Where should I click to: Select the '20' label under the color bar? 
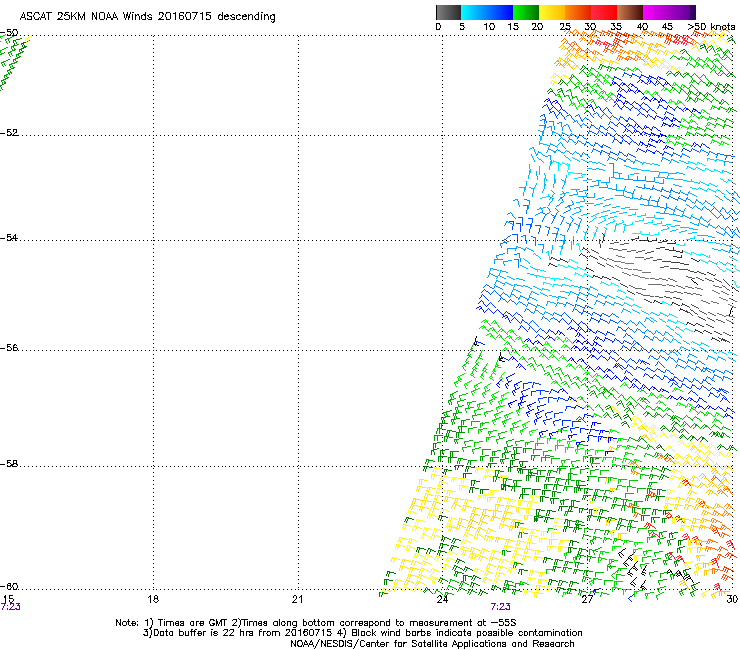537,27
